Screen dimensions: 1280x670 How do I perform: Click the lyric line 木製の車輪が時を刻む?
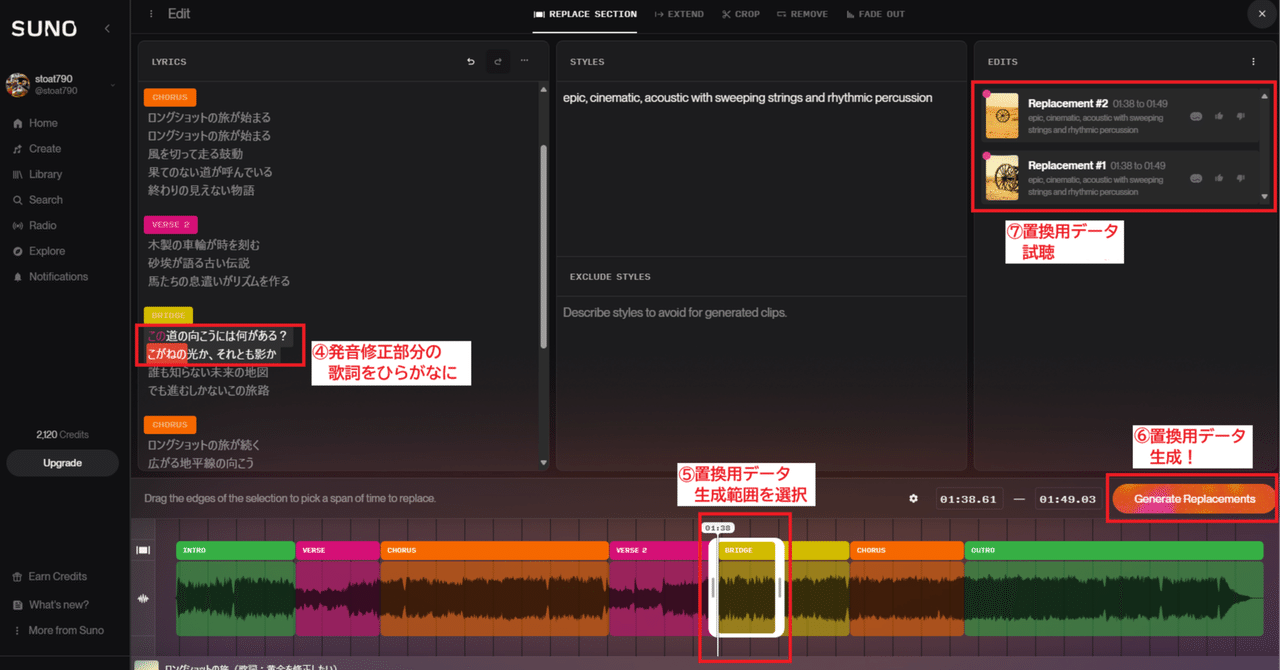(x=204, y=245)
